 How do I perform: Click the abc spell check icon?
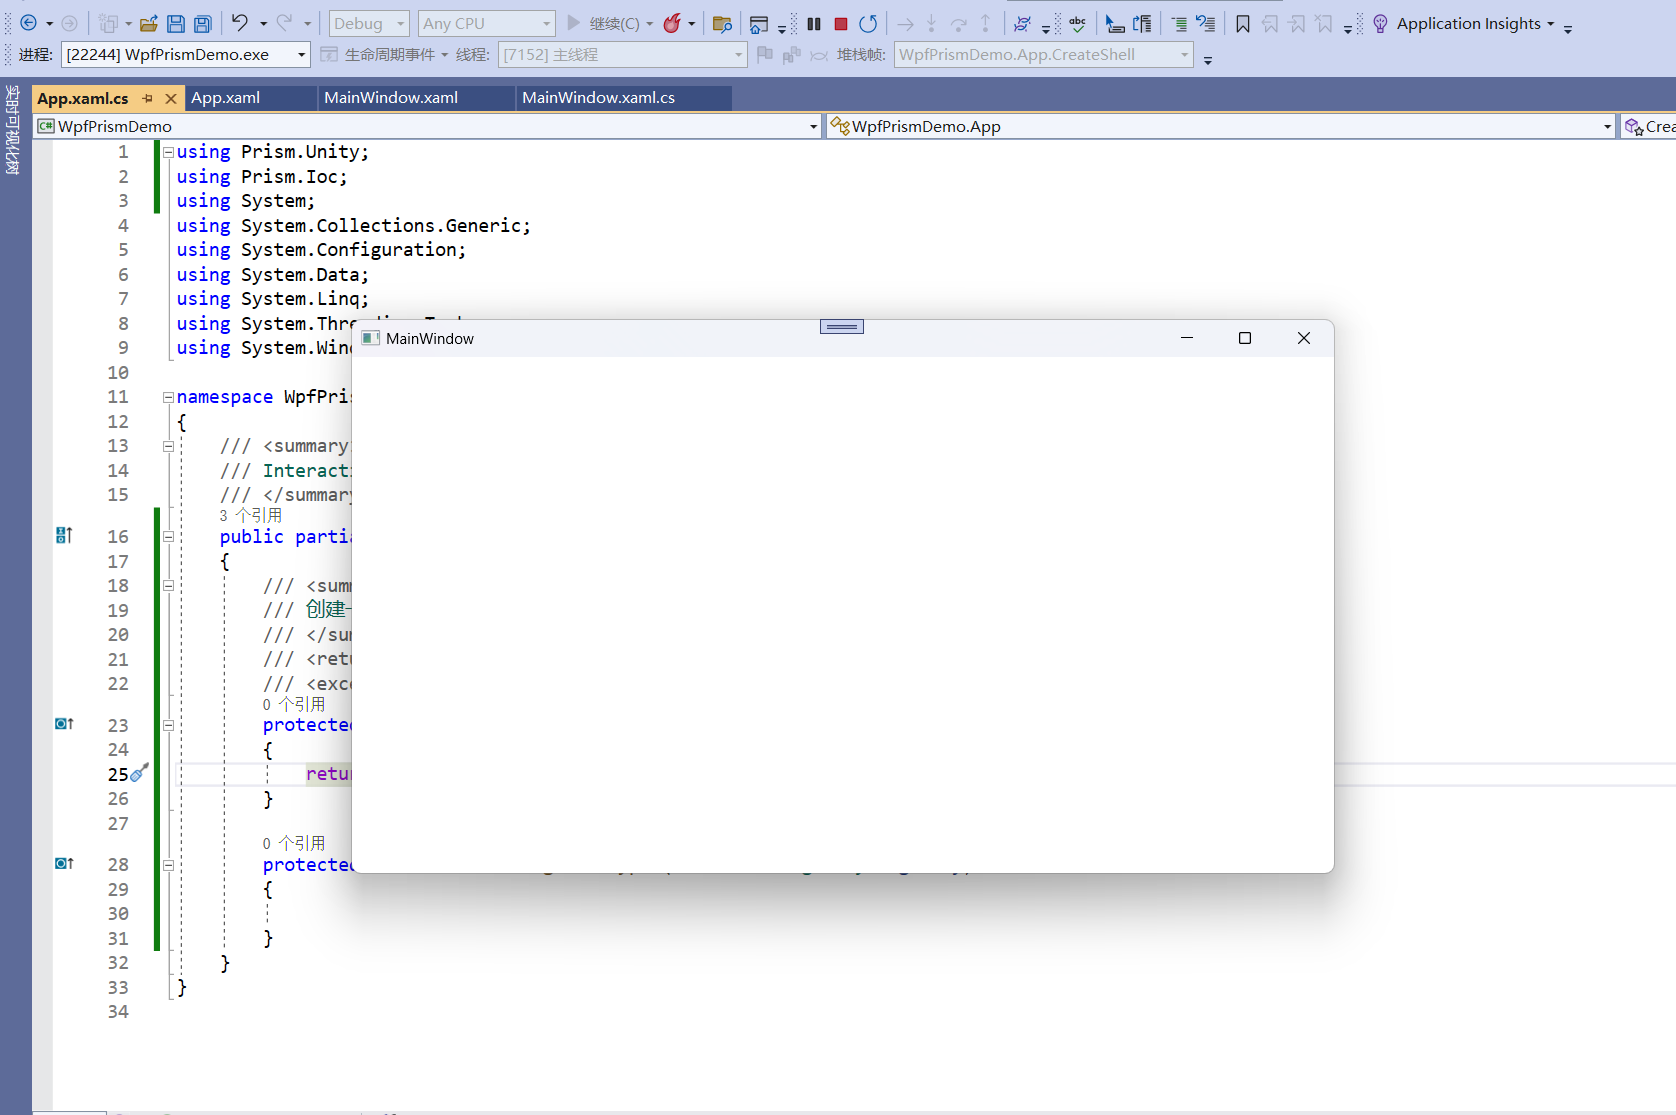pyautogui.click(x=1077, y=24)
